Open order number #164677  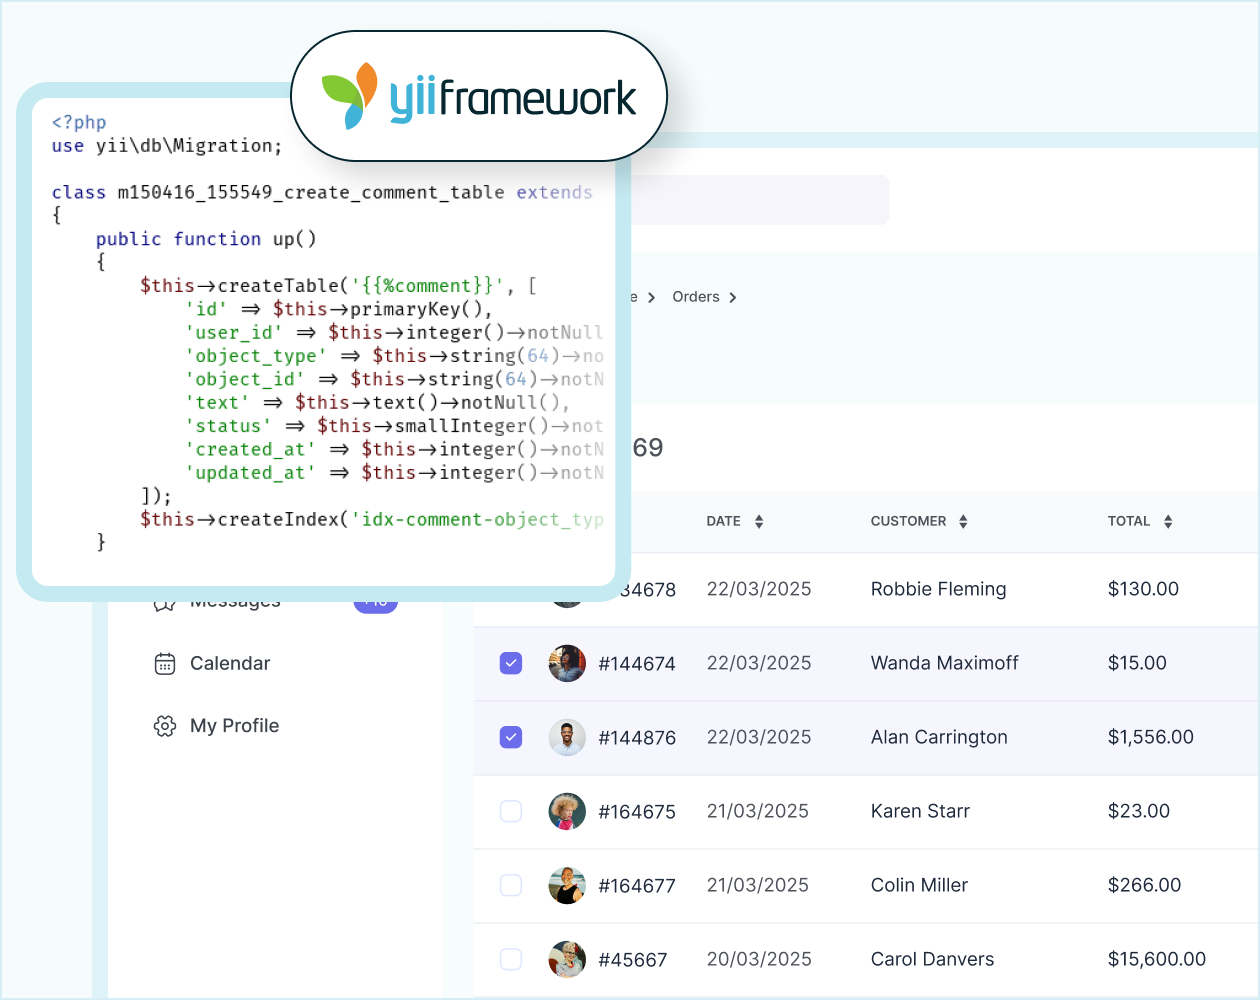tap(637, 886)
